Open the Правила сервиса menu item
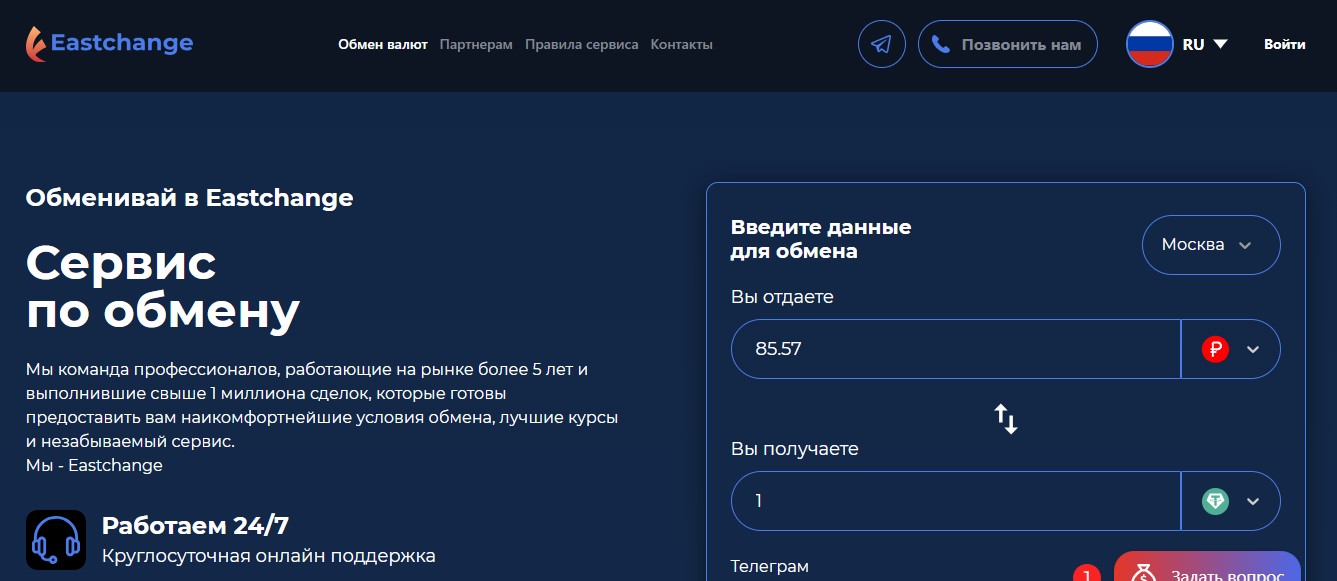Screen dimensions: 1337x581 pyautogui.click(x=582, y=45)
